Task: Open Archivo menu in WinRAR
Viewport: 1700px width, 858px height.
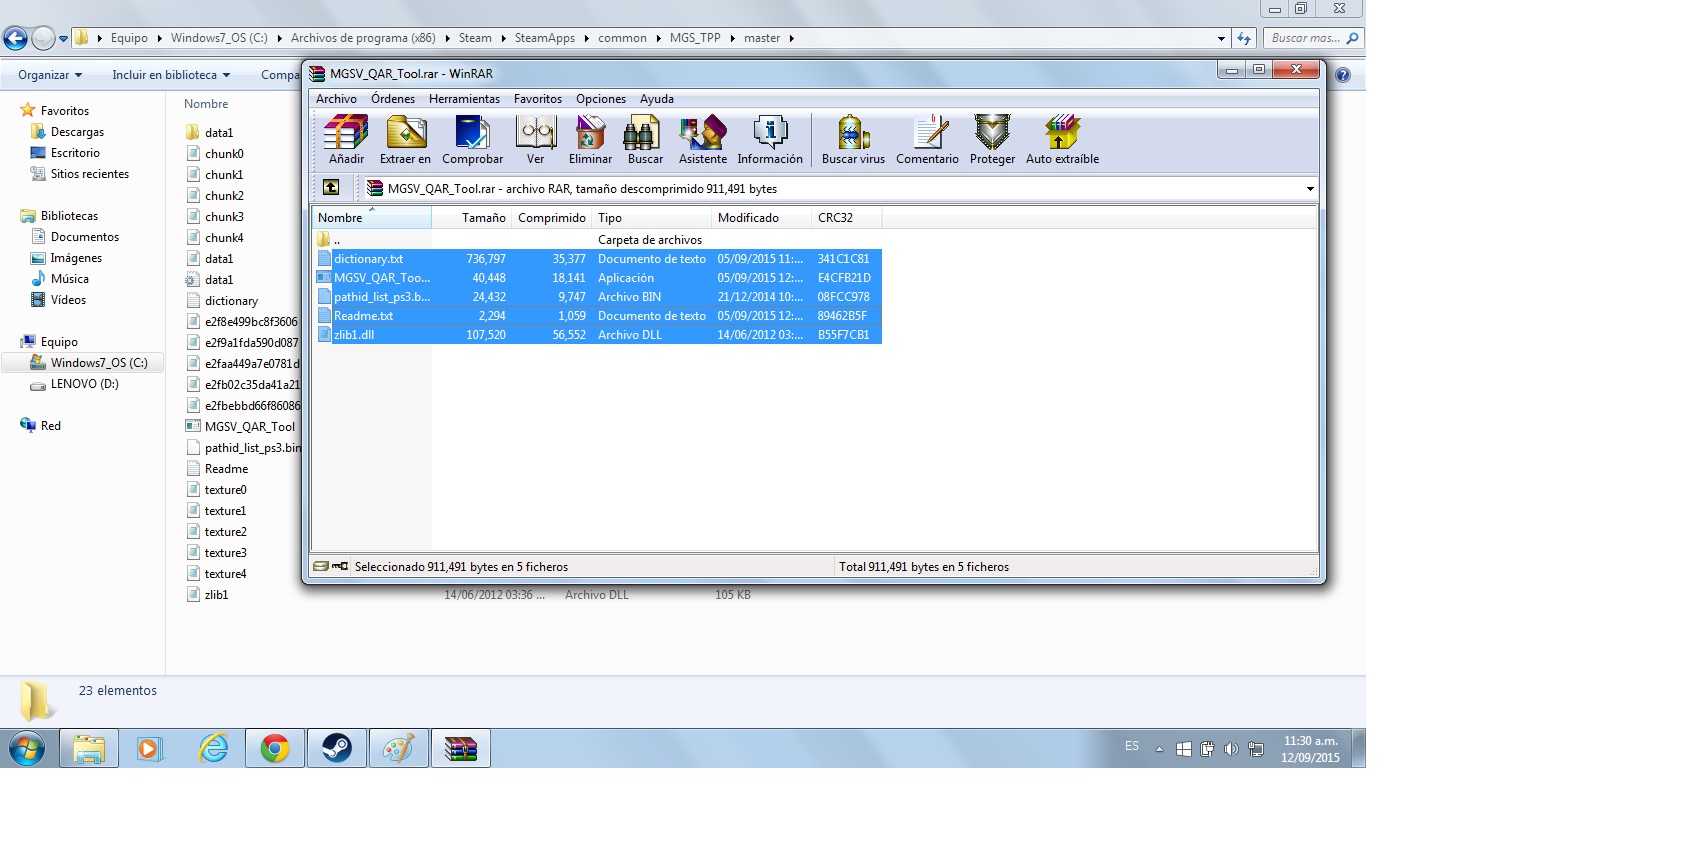Action: coord(336,99)
